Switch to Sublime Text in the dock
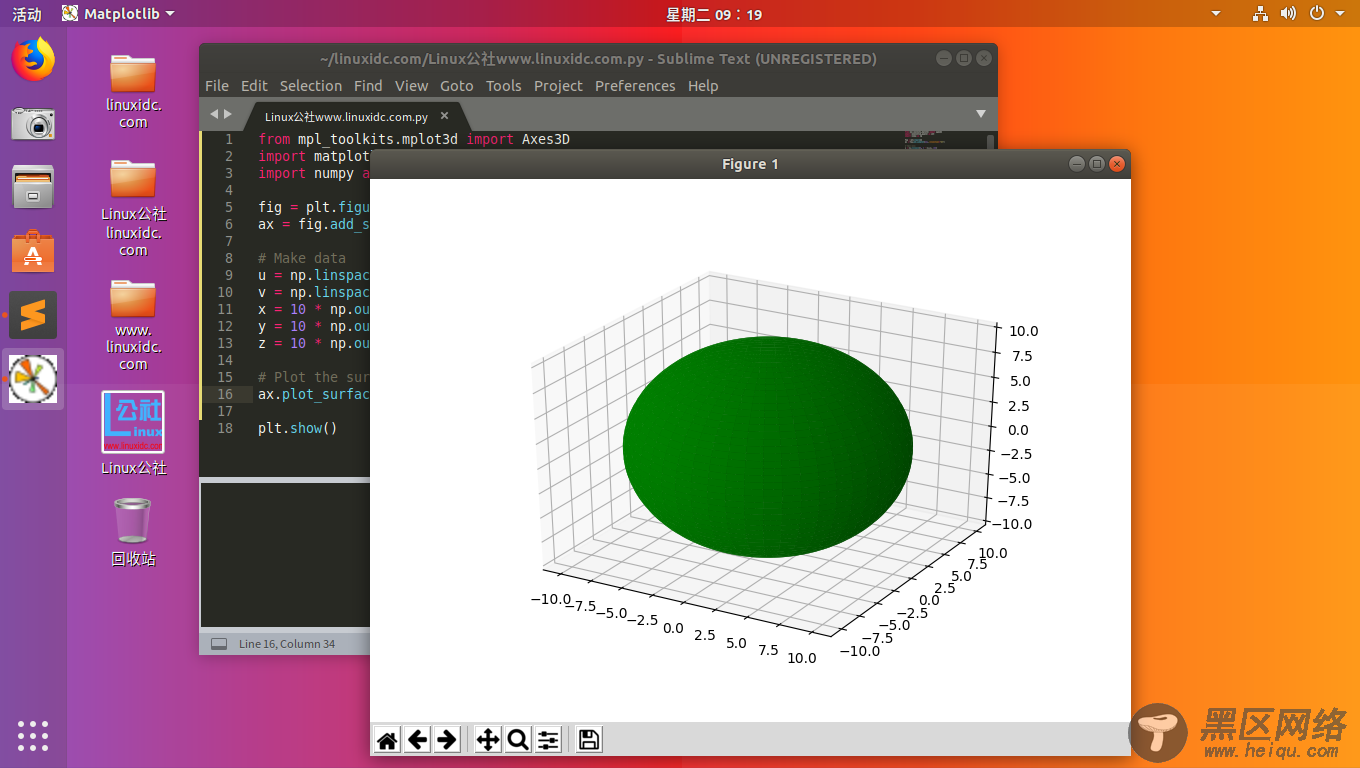This screenshot has width=1360, height=768. pos(33,316)
